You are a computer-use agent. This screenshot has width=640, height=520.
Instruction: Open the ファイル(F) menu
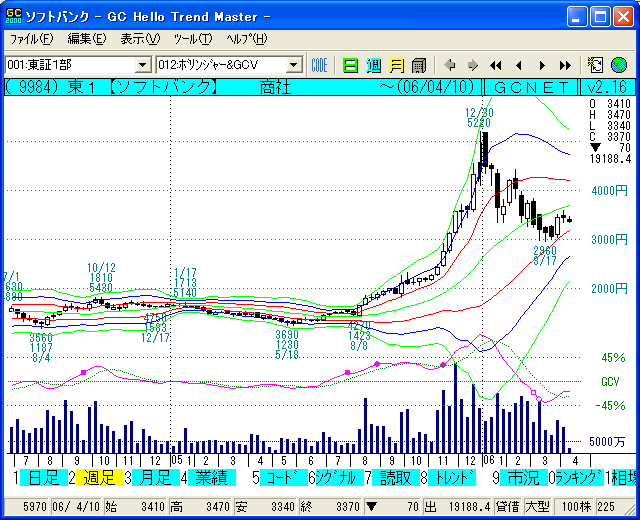31,39
